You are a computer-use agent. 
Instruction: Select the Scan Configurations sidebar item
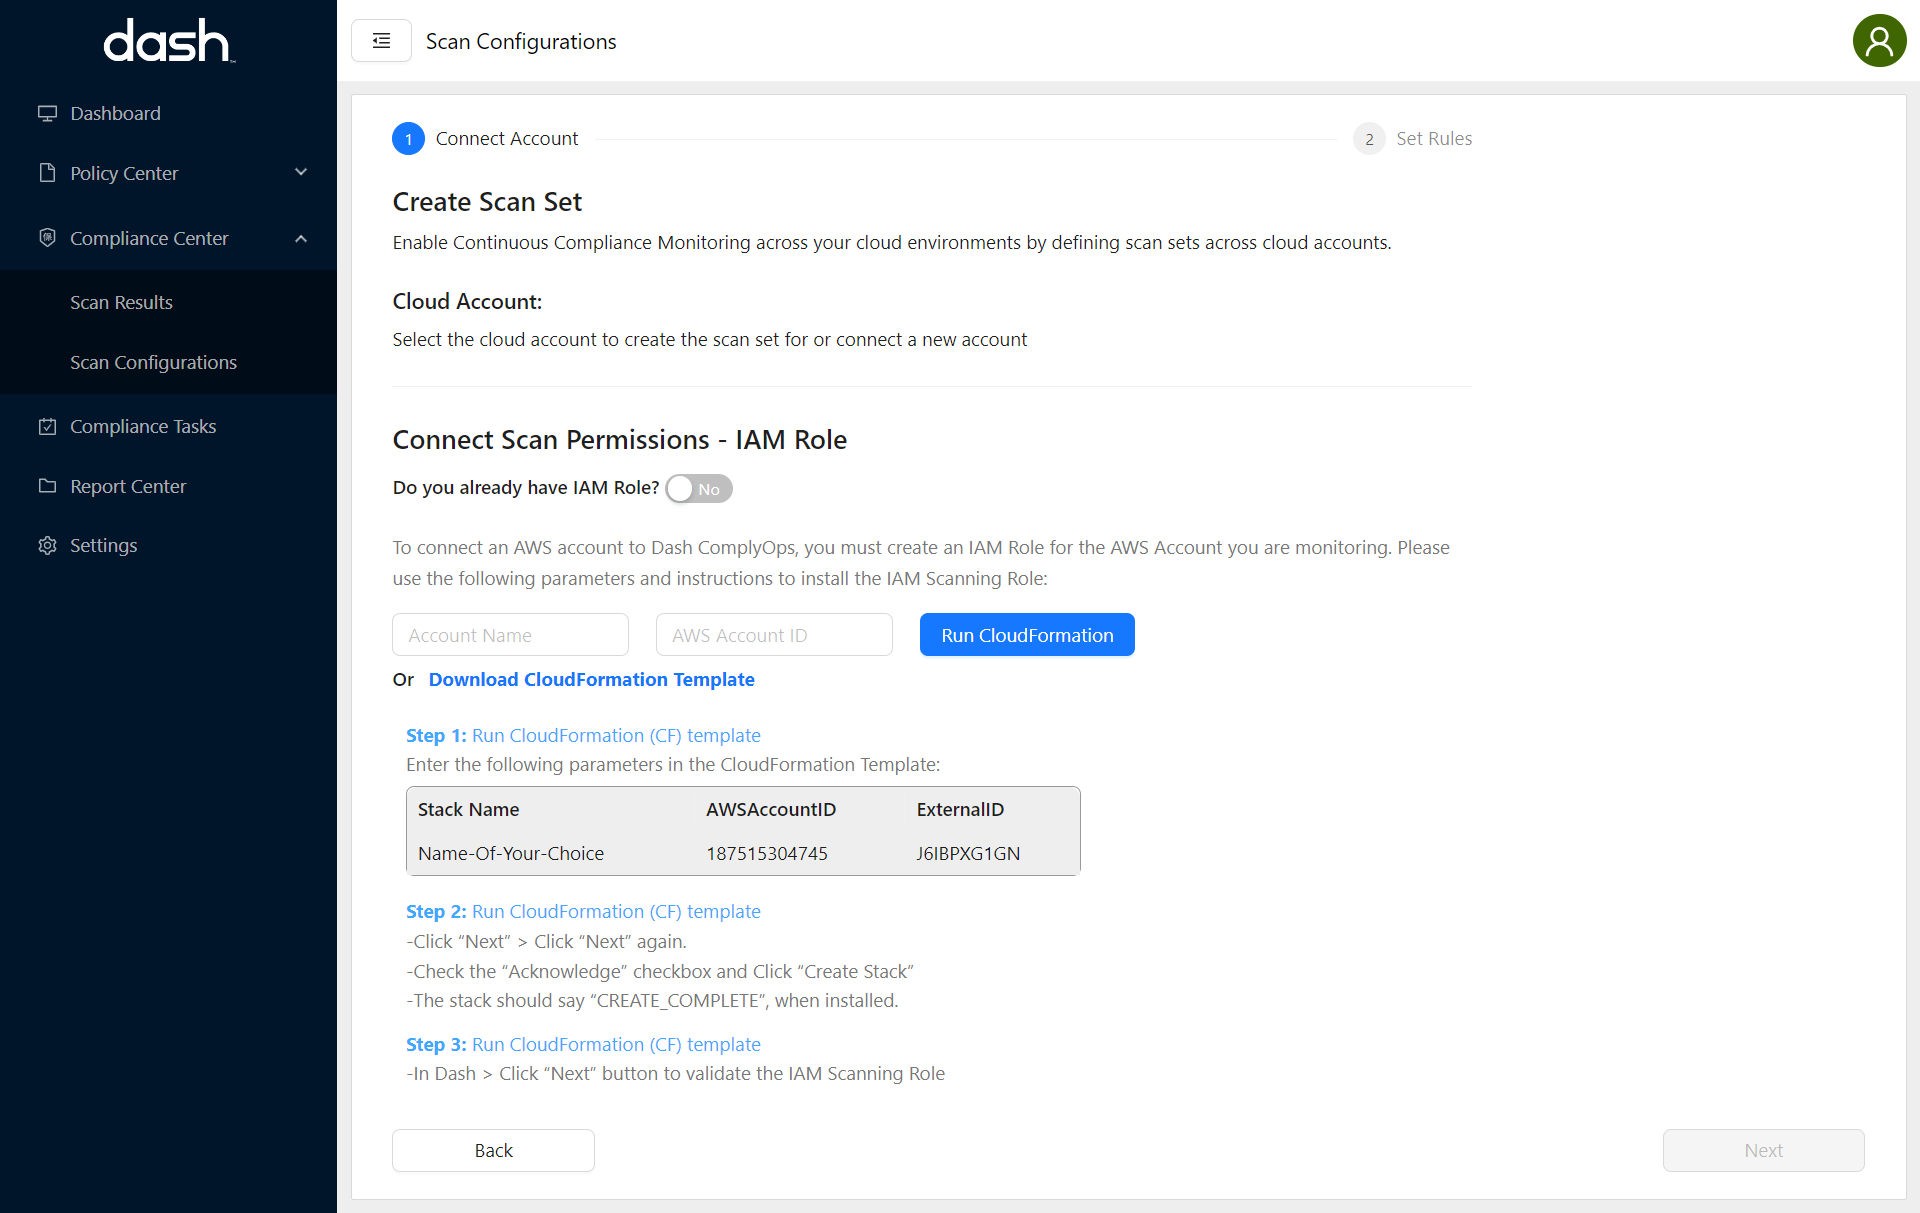[153, 362]
